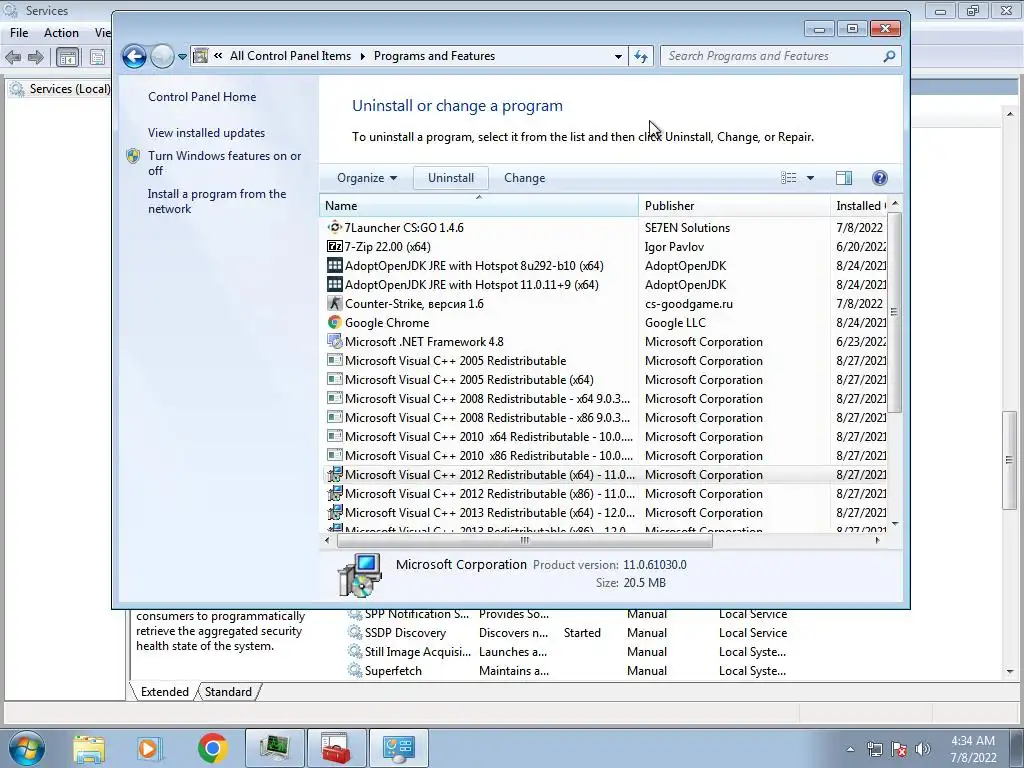Open Google Chrome from the taskbar
Viewport: 1024px width, 768px height.
212,748
